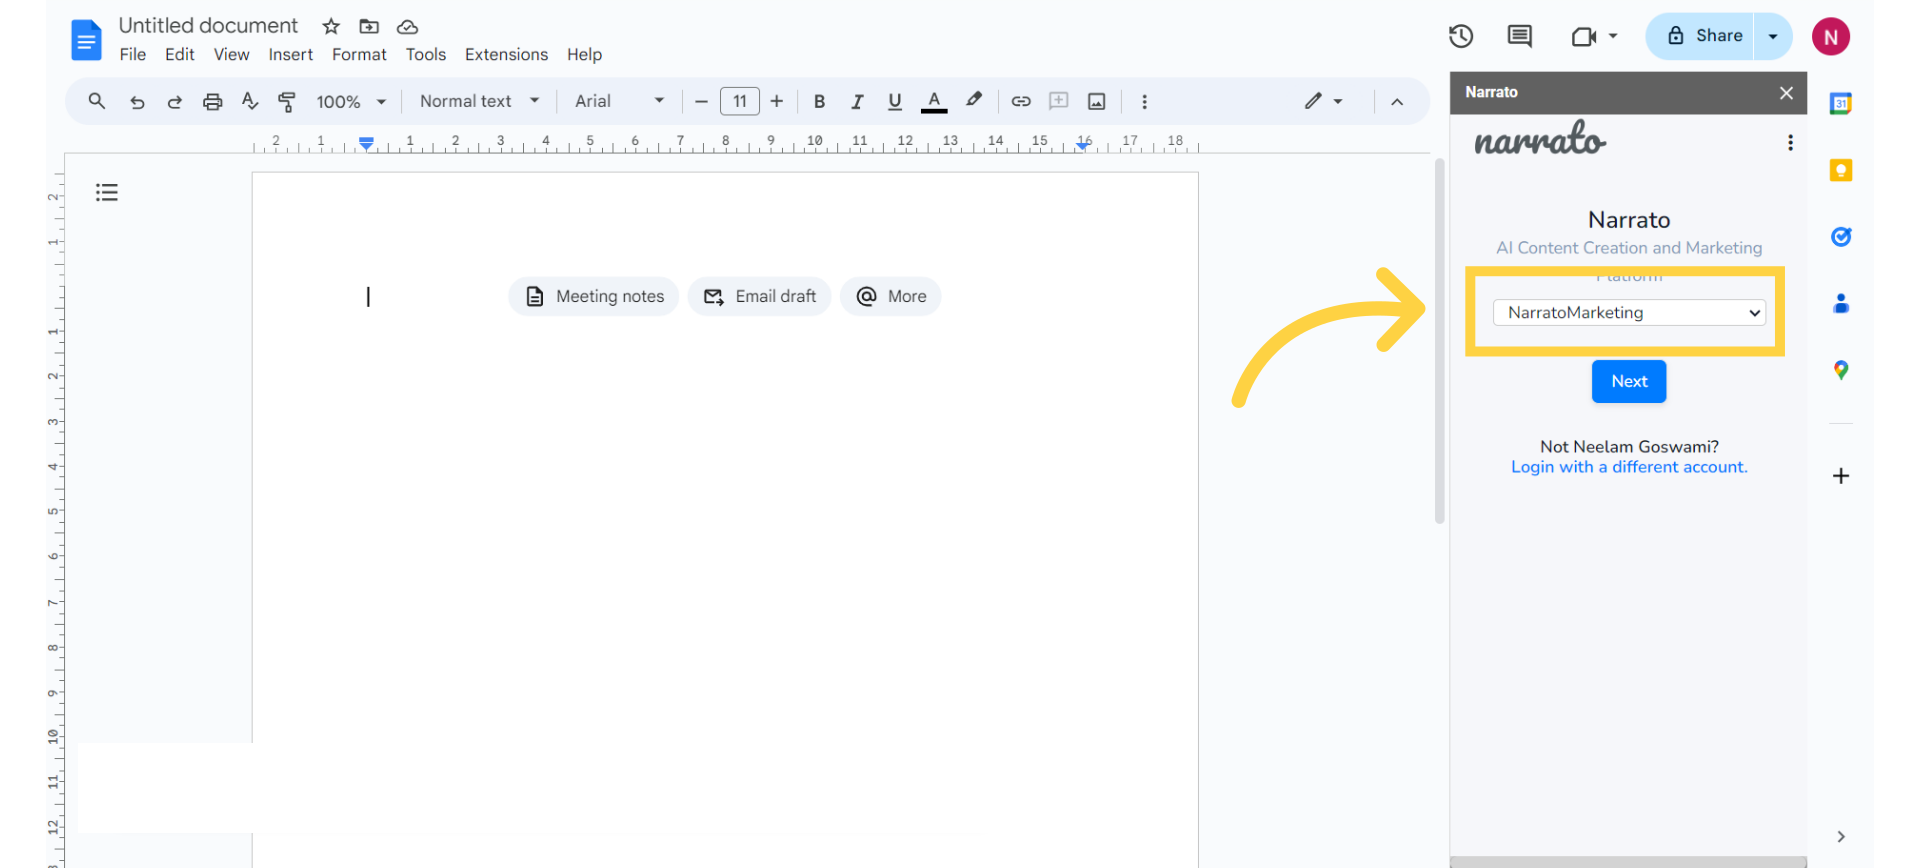The width and height of the screenshot is (1920, 868).
Task: Open the comments history
Action: tap(1520, 36)
